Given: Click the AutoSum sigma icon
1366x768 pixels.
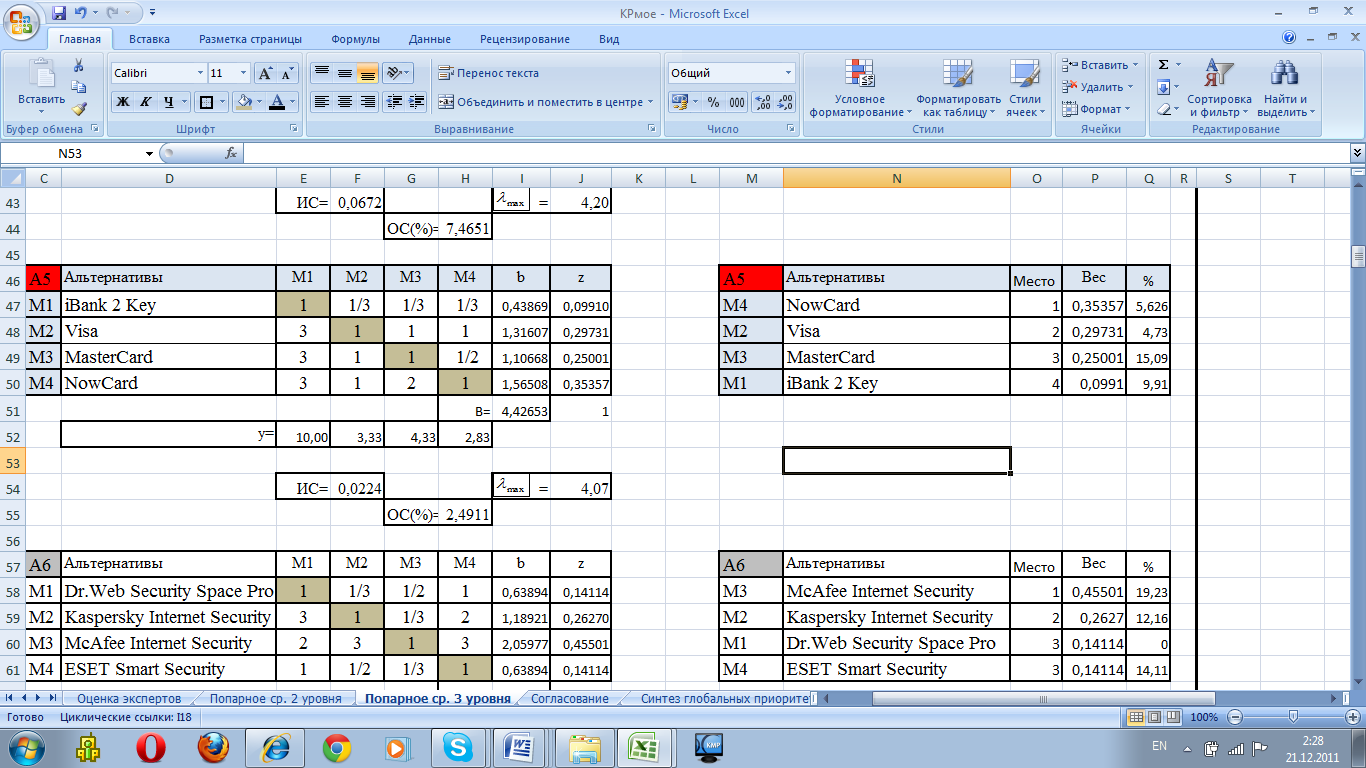Looking at the screenshot, I should point(1164,65).
